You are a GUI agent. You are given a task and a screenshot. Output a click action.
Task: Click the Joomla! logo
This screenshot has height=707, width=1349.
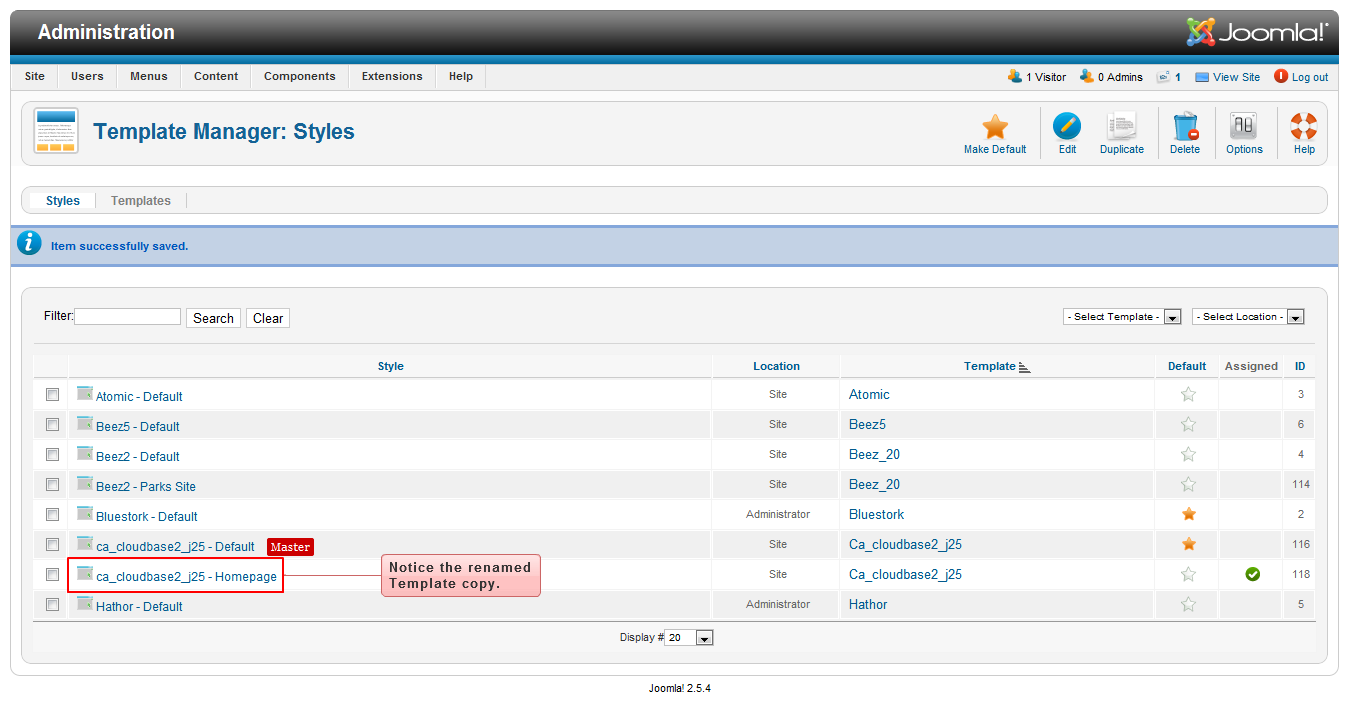1257,32
